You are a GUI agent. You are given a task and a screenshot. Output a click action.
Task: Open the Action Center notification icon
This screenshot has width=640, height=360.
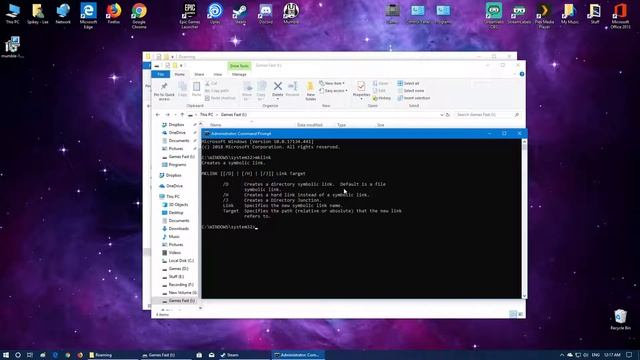[629, 355]
